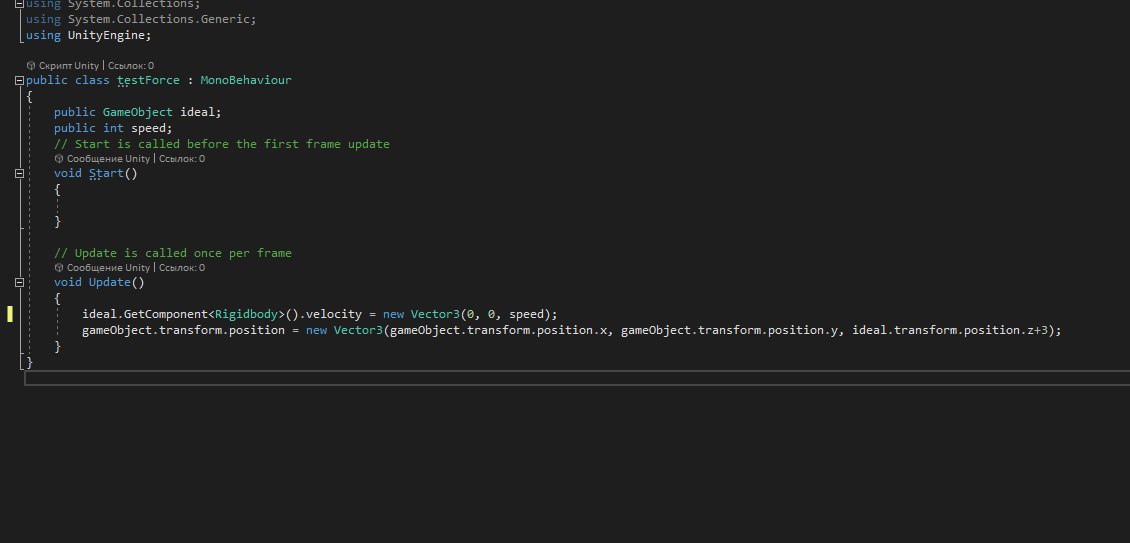Click the speed field name in declaration

pyautogui.click(x=148, y=128)
